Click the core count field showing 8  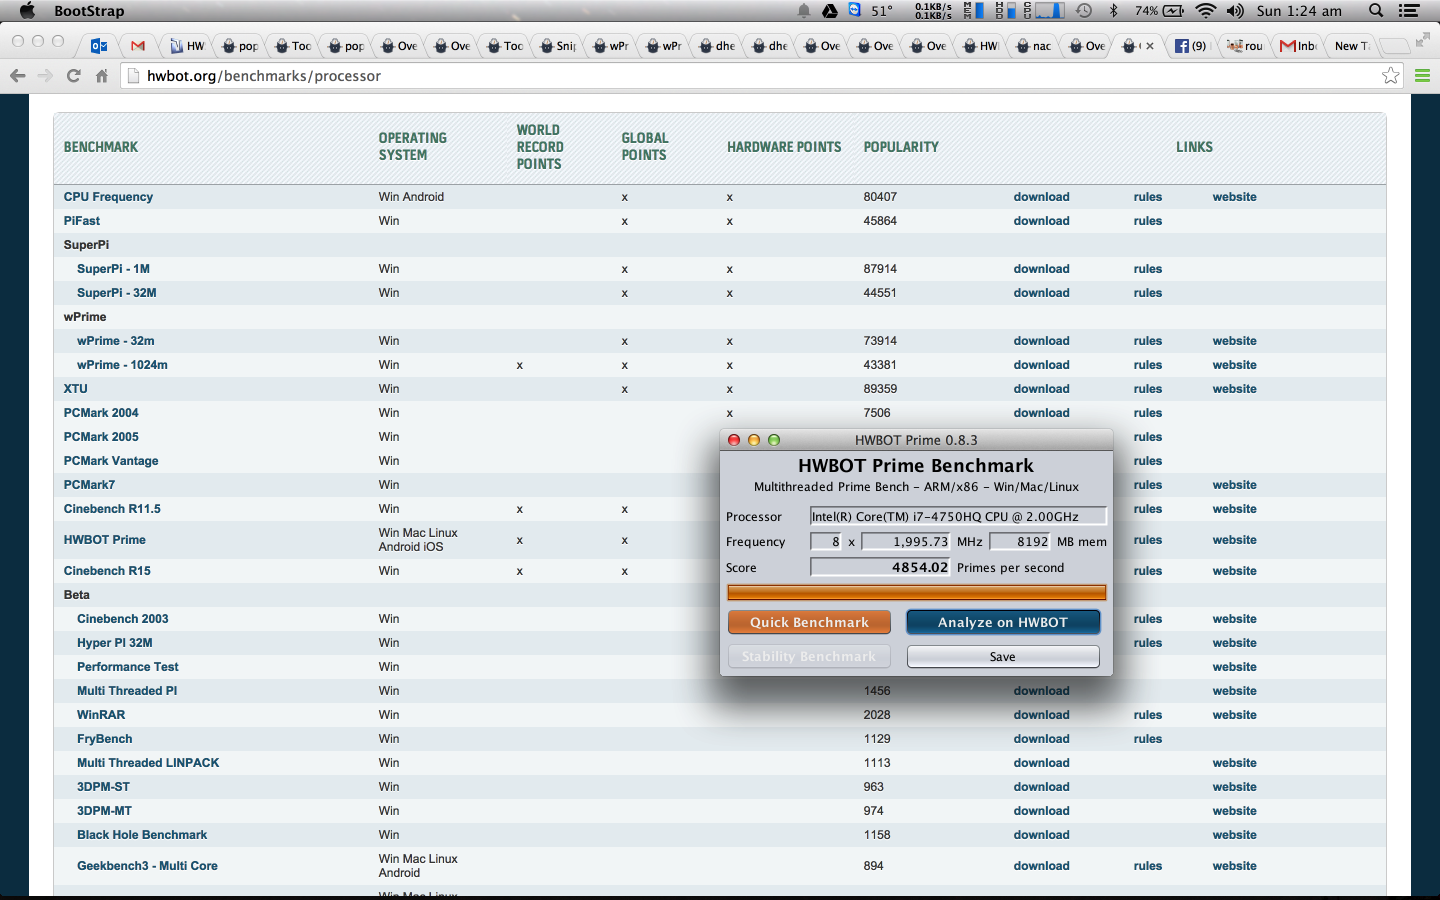826,541
